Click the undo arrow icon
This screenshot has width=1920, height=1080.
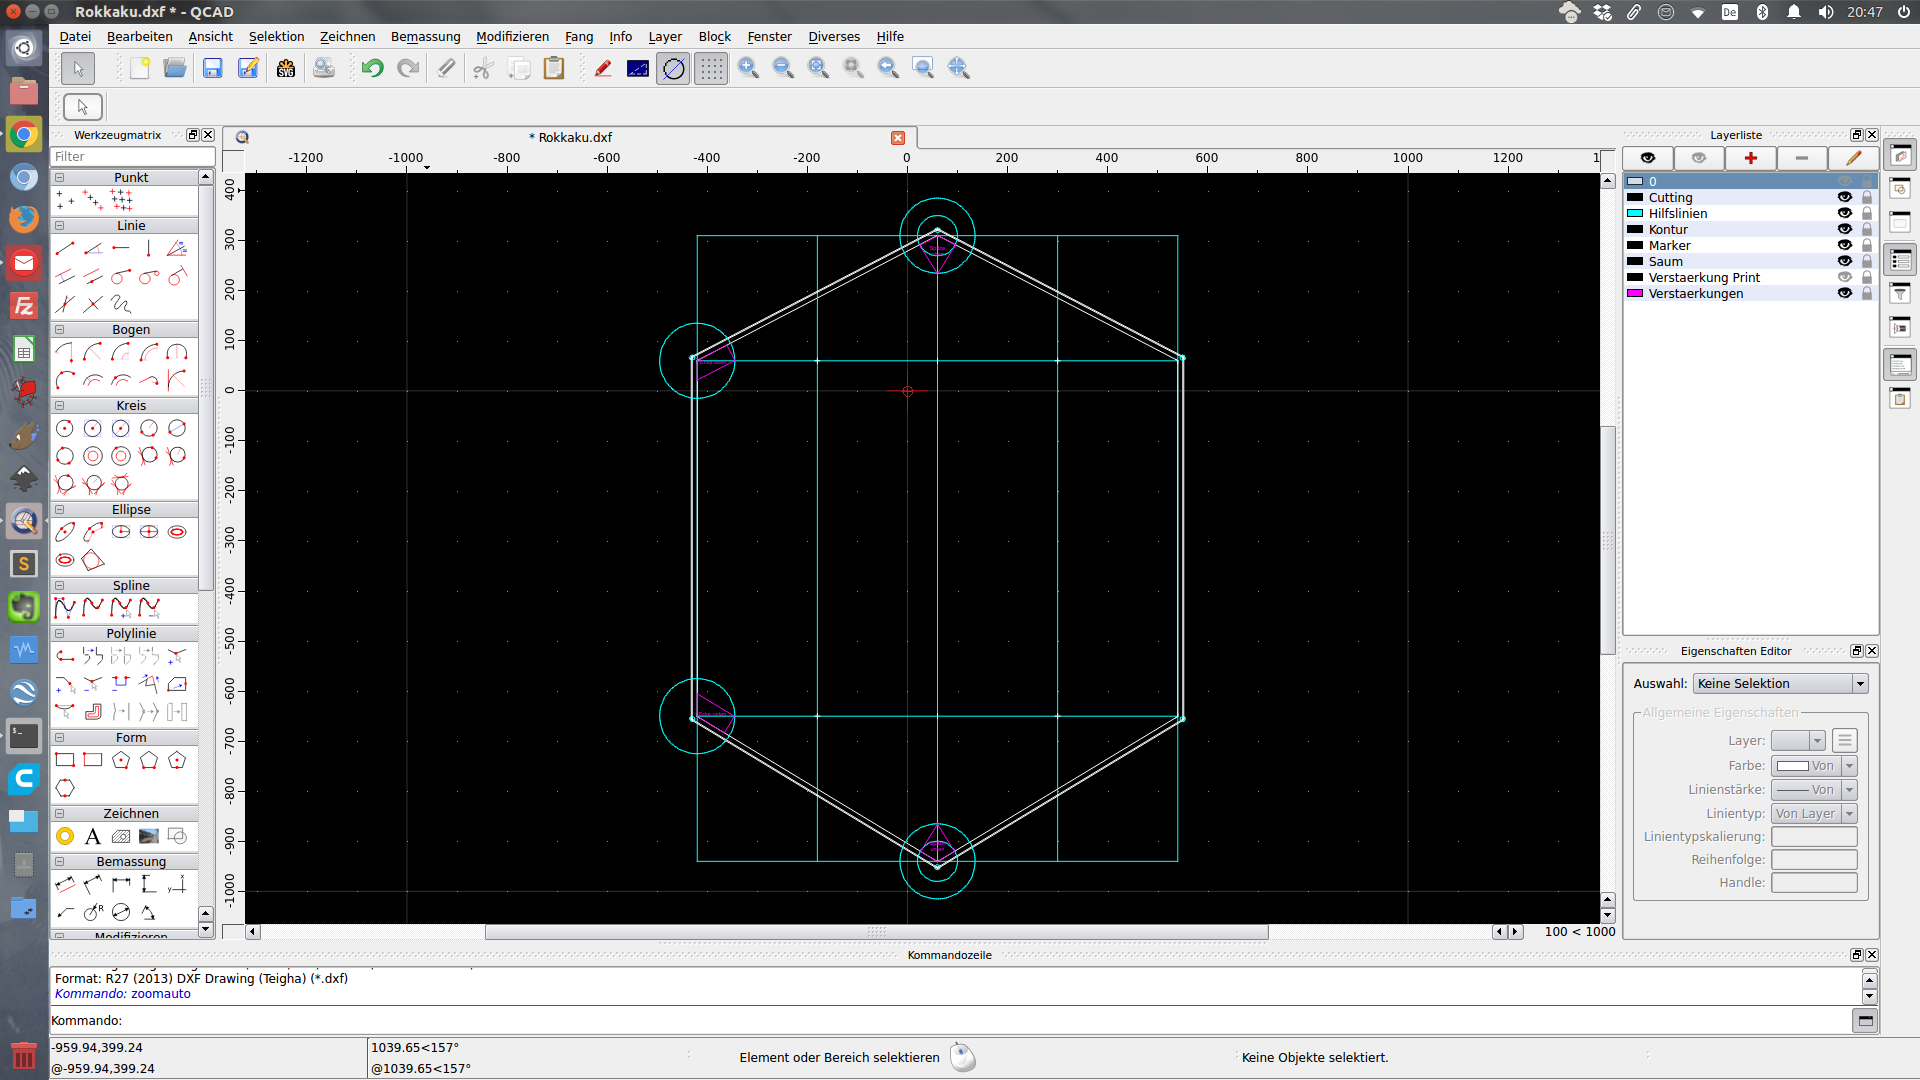pyautogui.click(x=372, y=68)
